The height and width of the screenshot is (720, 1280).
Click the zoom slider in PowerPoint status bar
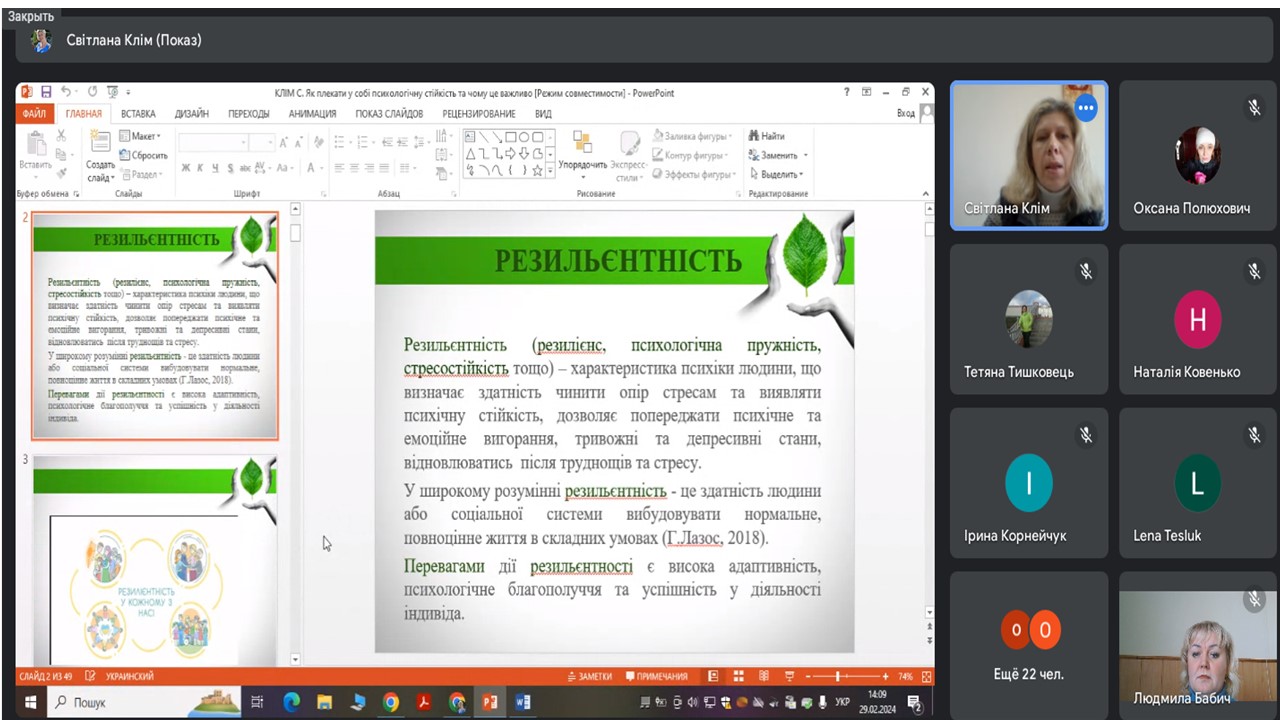(x=846, y=676)
